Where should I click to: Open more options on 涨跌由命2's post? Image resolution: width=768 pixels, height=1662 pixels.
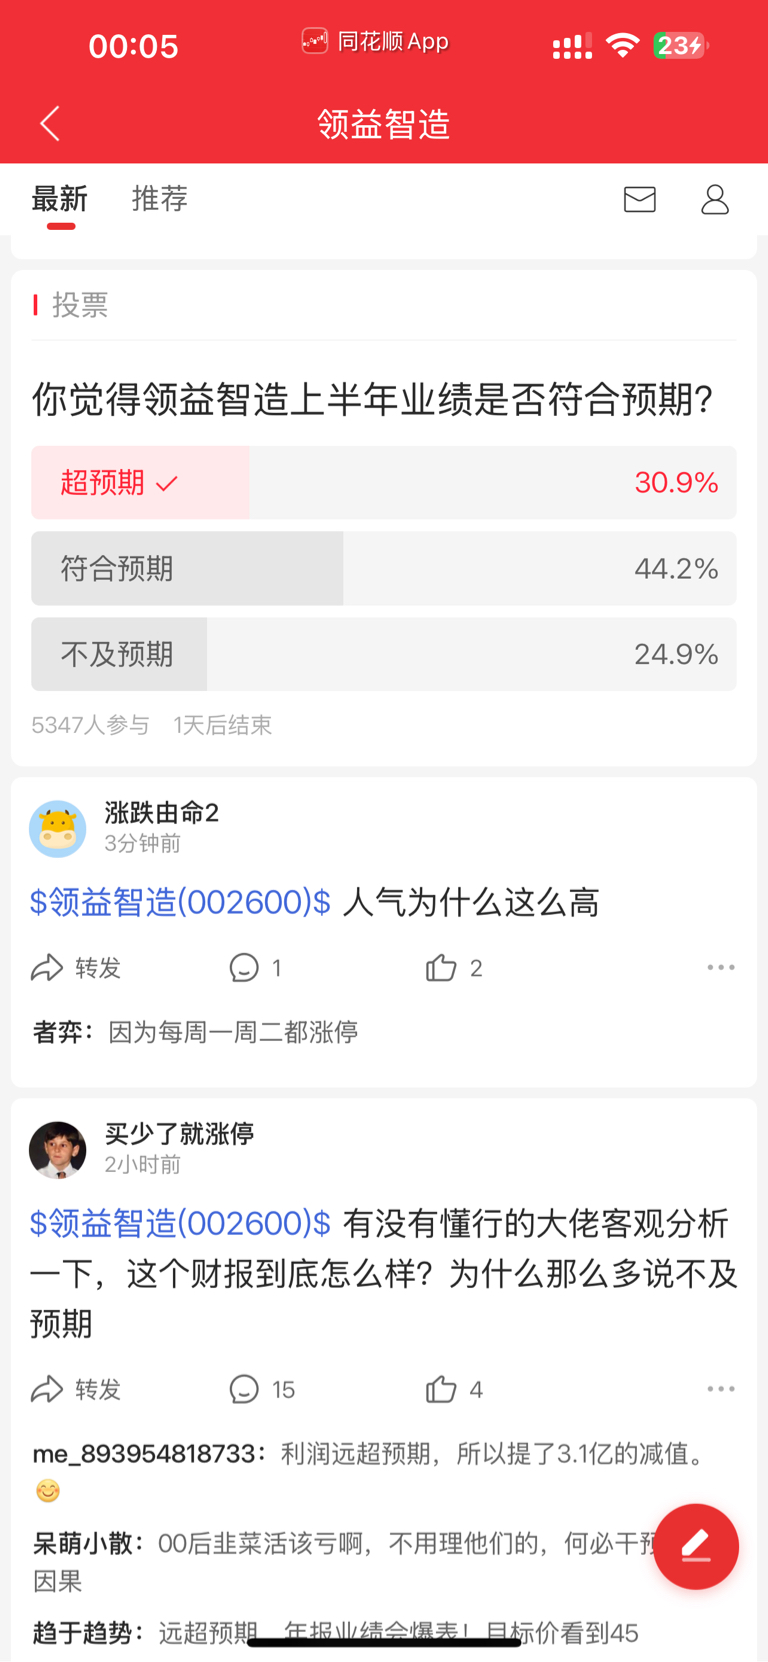(721, 968)
